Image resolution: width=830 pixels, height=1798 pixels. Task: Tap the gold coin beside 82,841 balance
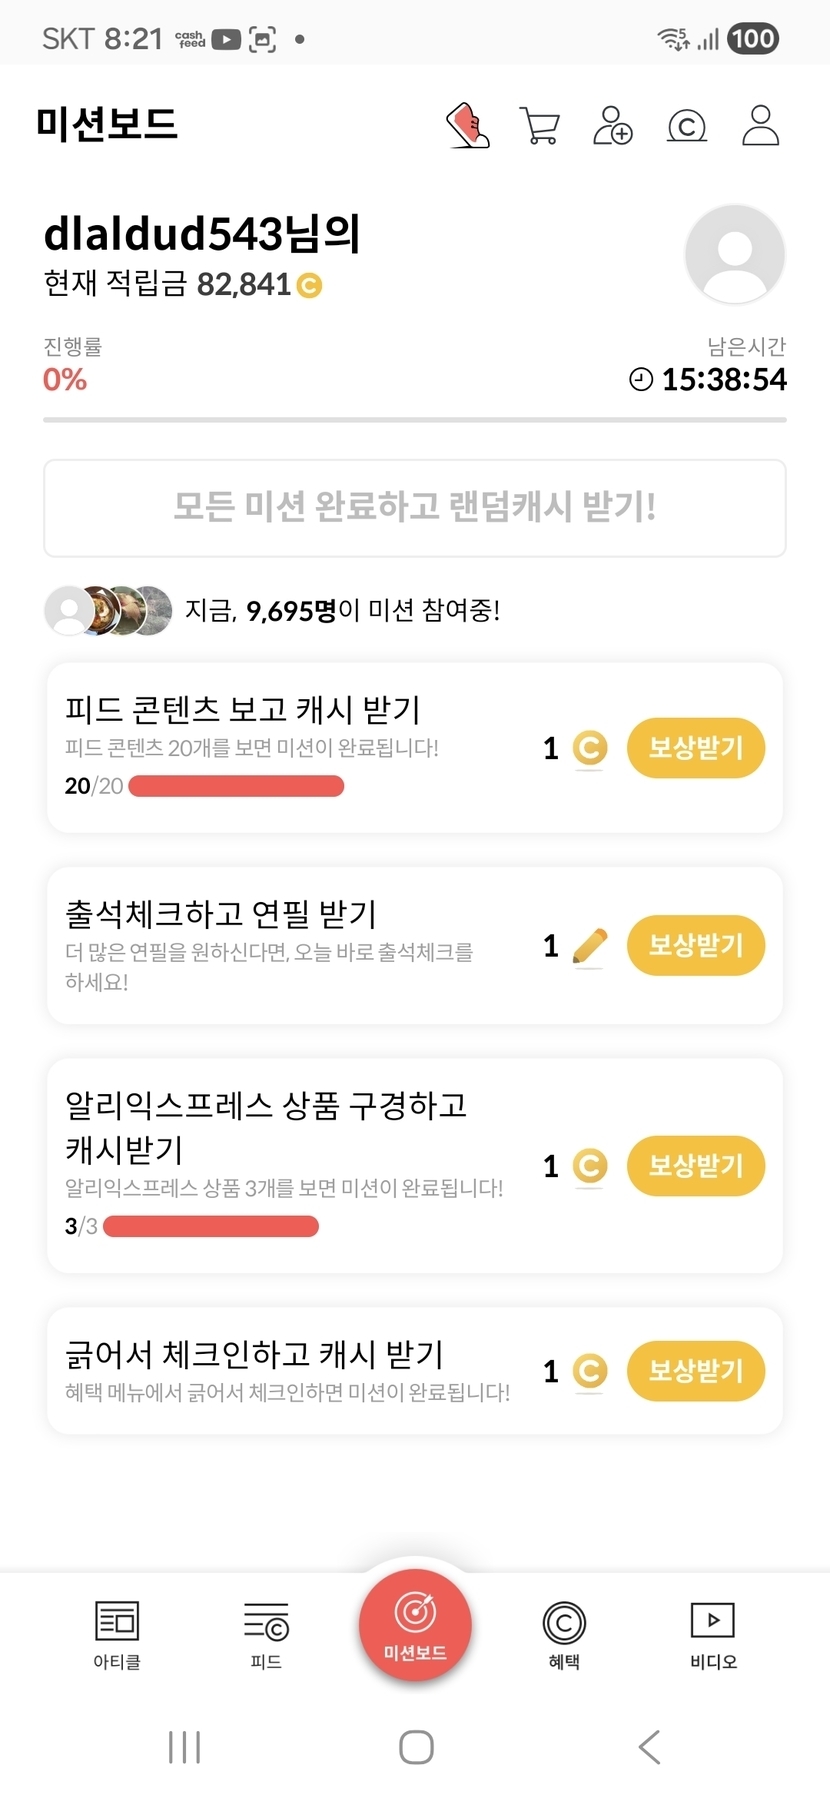coord(310,286)
